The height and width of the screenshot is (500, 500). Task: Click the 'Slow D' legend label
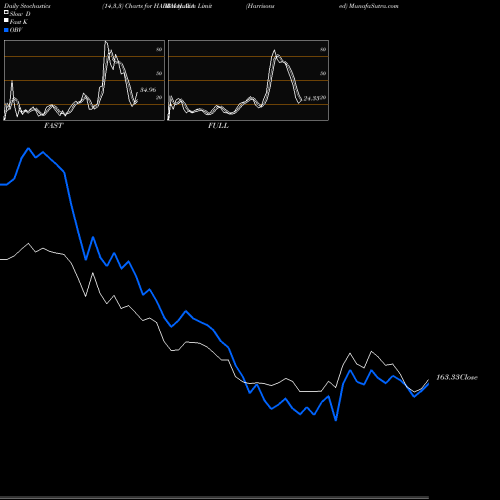tap(20, 14)
